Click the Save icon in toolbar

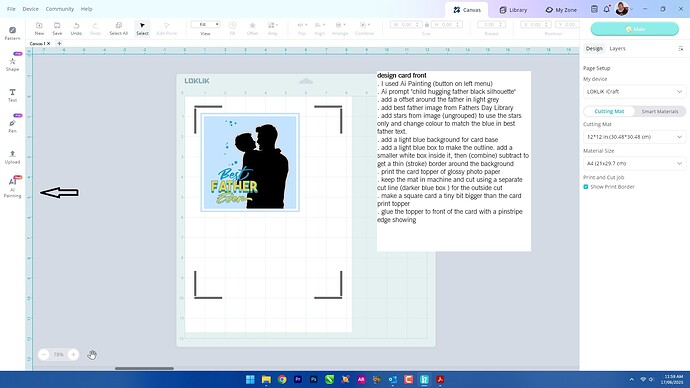pos(57,29)
